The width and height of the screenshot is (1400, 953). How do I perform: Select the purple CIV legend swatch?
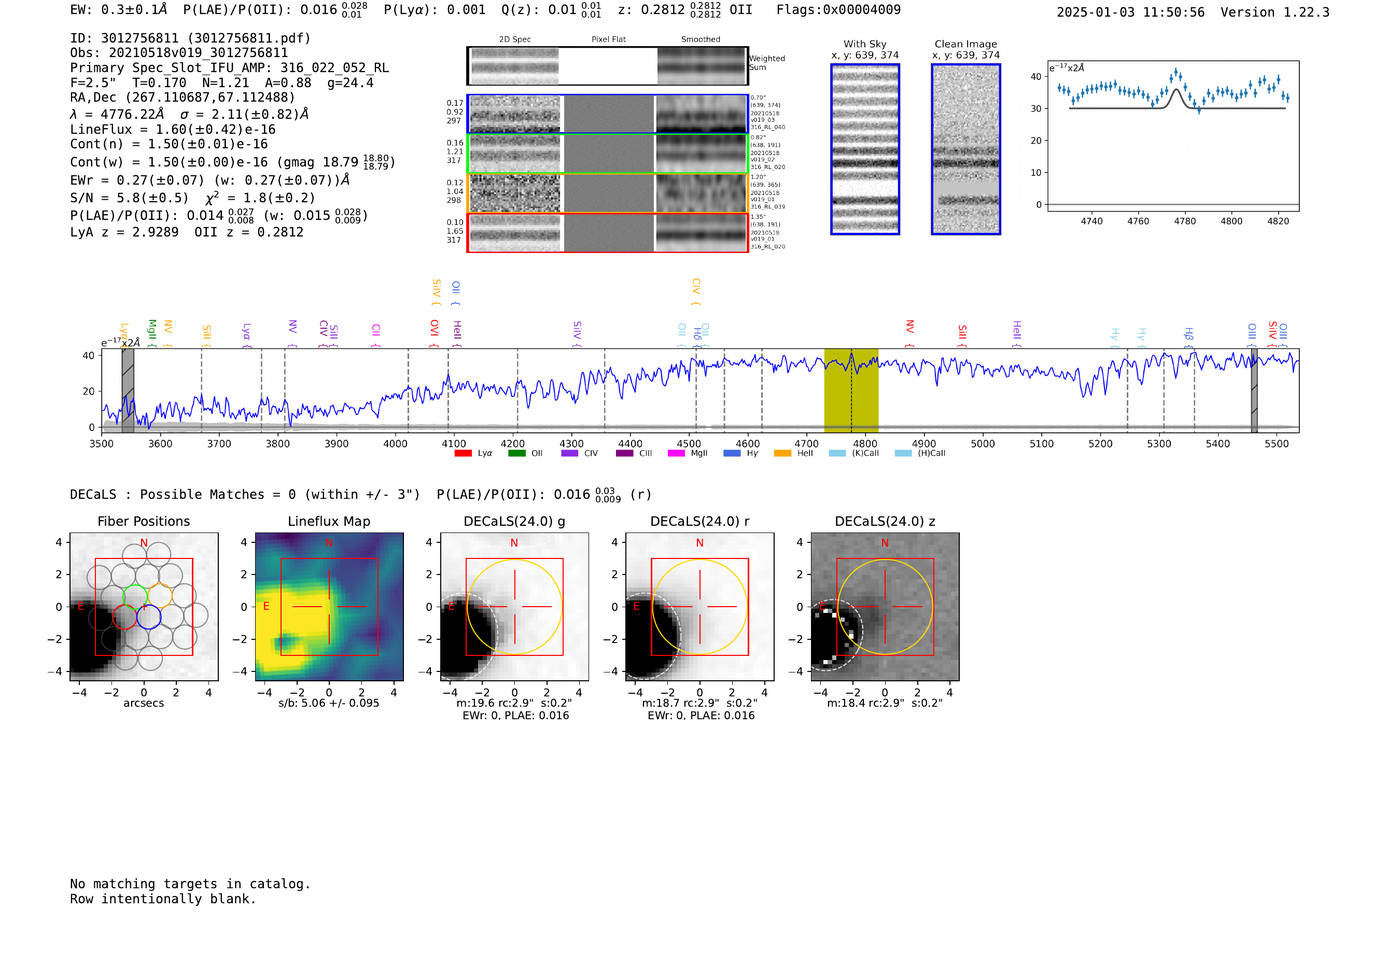[570, 453]
